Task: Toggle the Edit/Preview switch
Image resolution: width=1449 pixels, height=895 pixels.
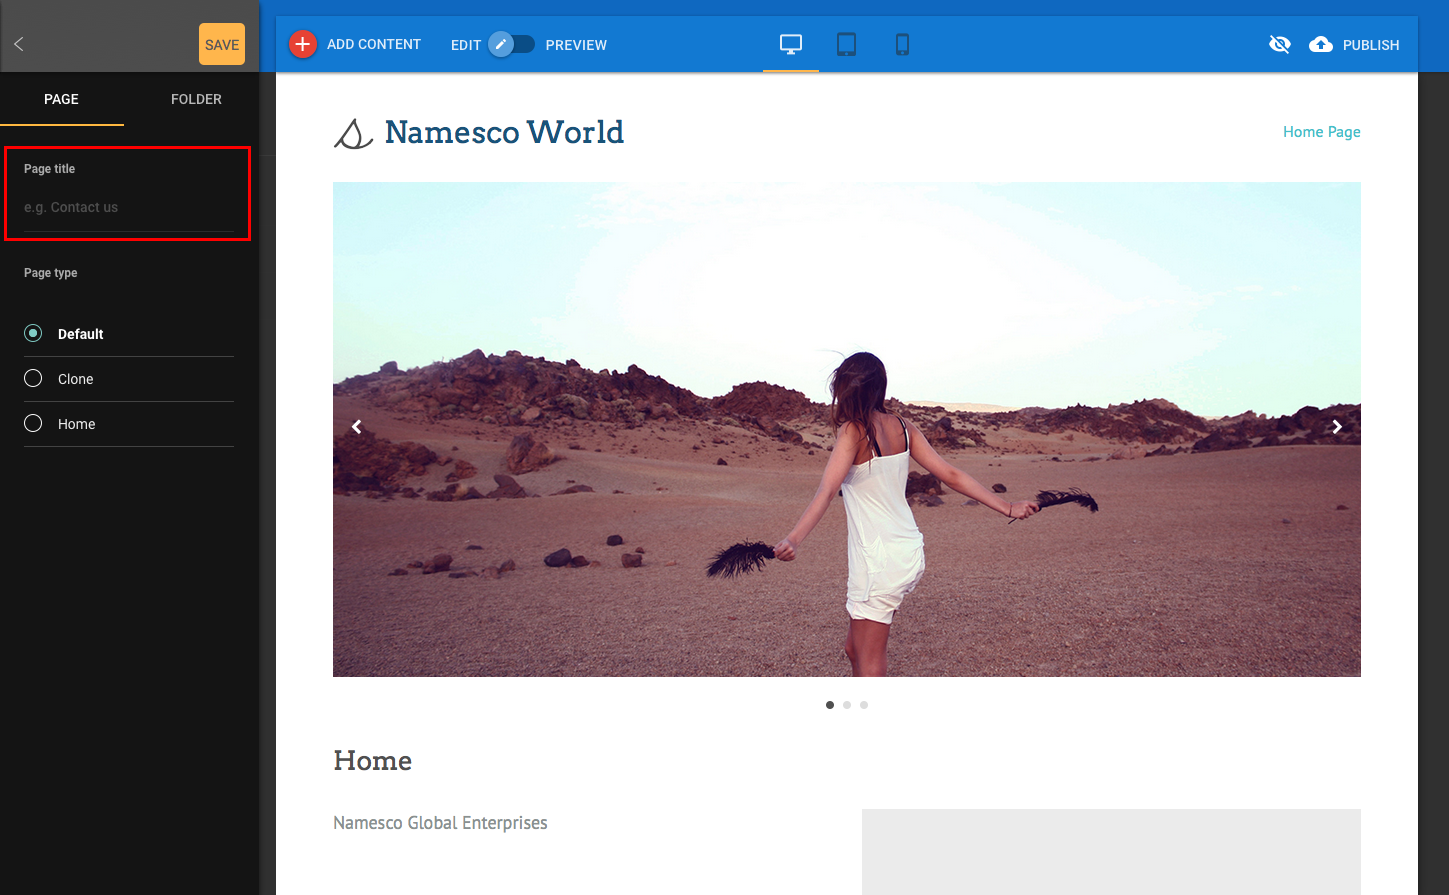Action: 511,44
